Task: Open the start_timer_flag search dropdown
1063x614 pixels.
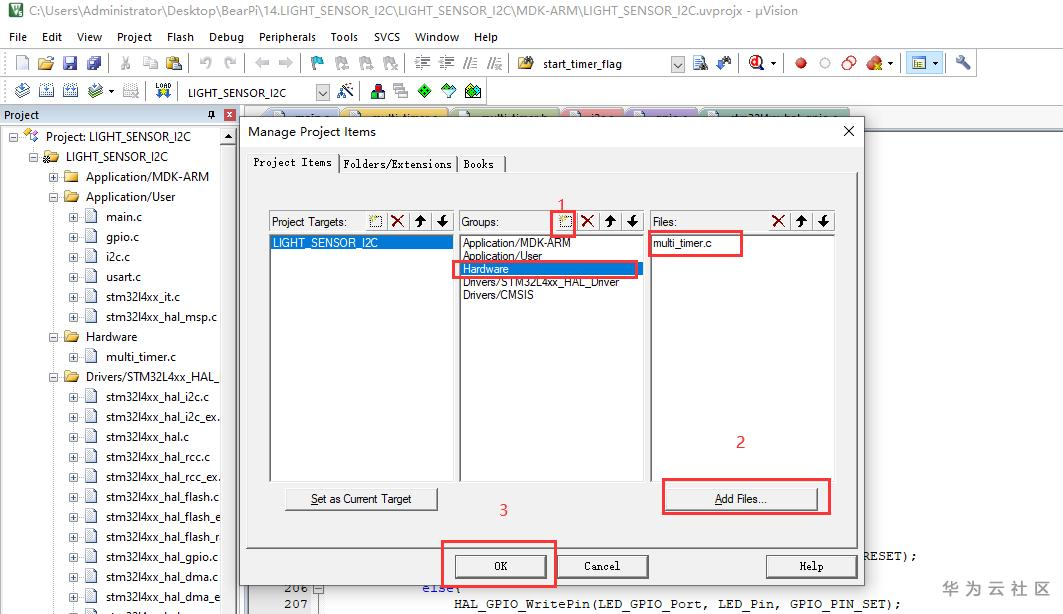Action: tap(677, 64)
